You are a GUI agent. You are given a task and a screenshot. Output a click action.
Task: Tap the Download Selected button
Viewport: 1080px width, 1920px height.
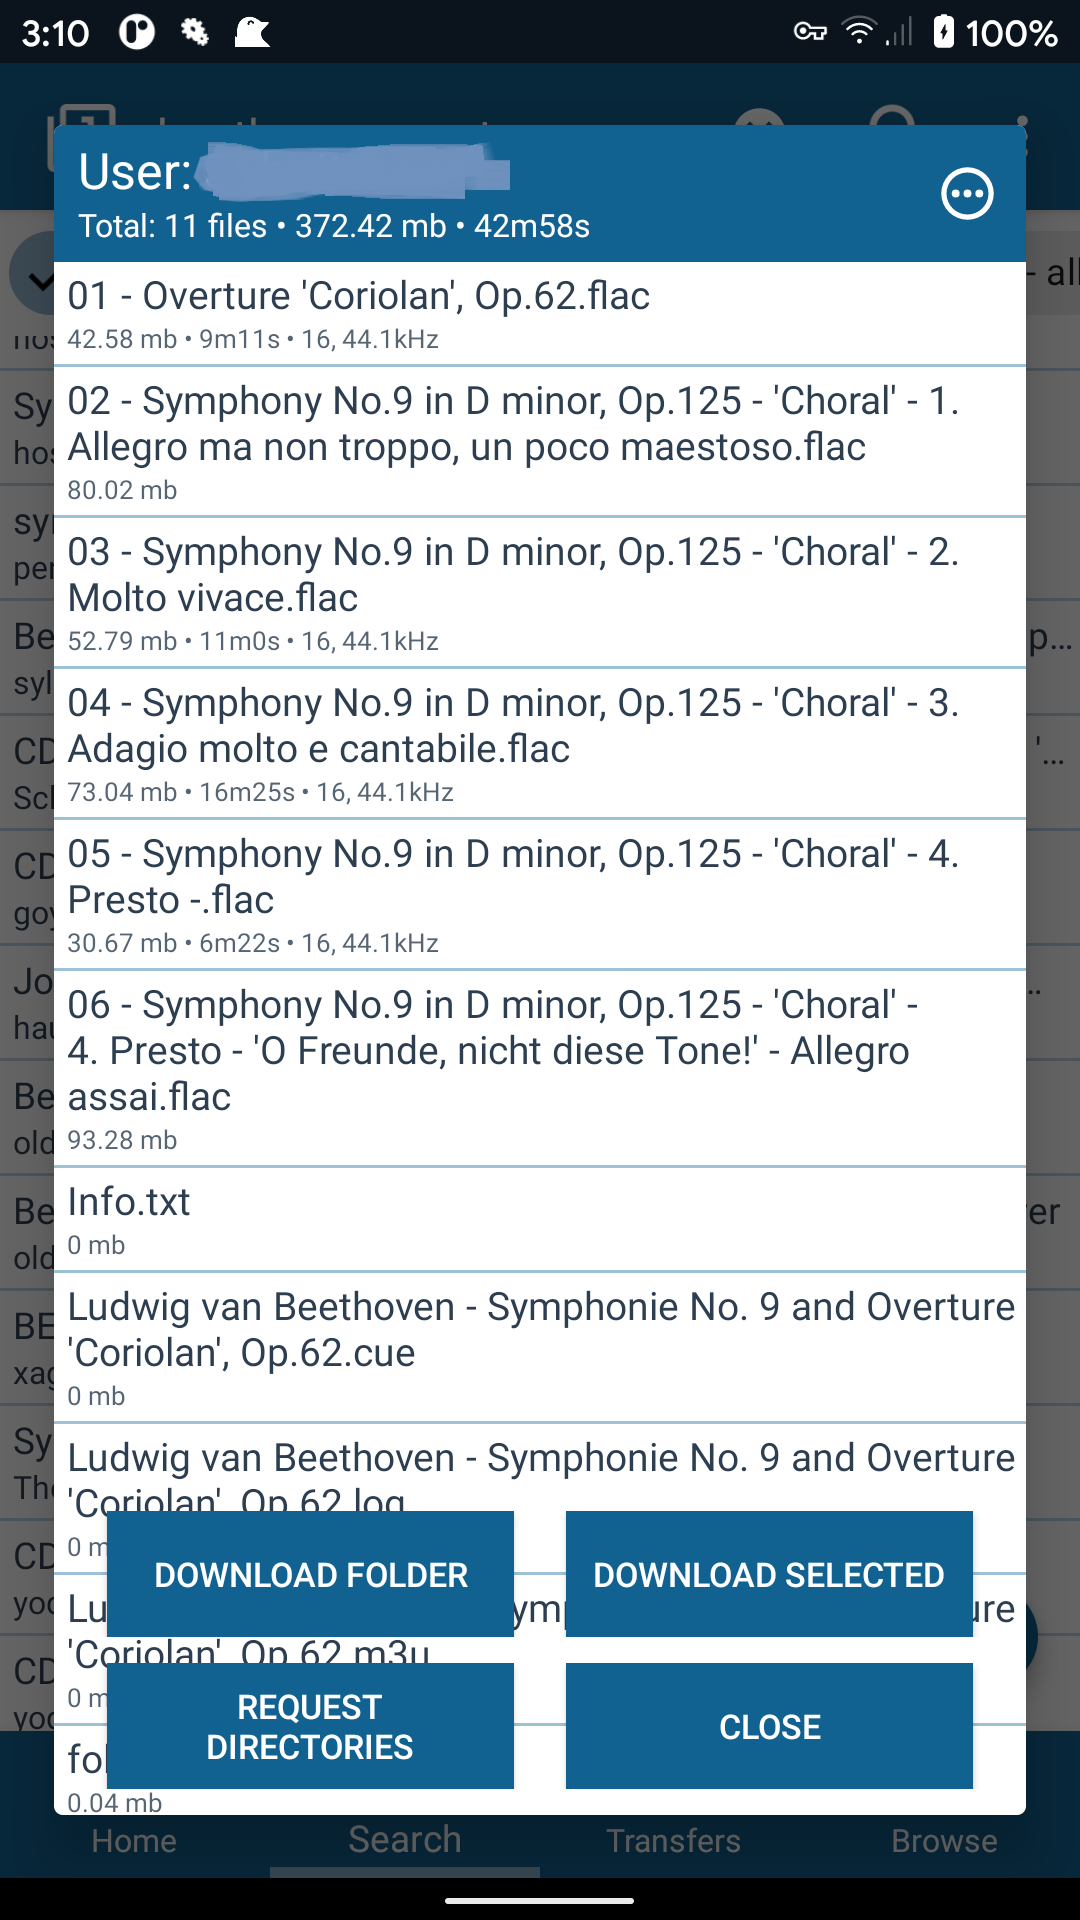pos(769,1574)
